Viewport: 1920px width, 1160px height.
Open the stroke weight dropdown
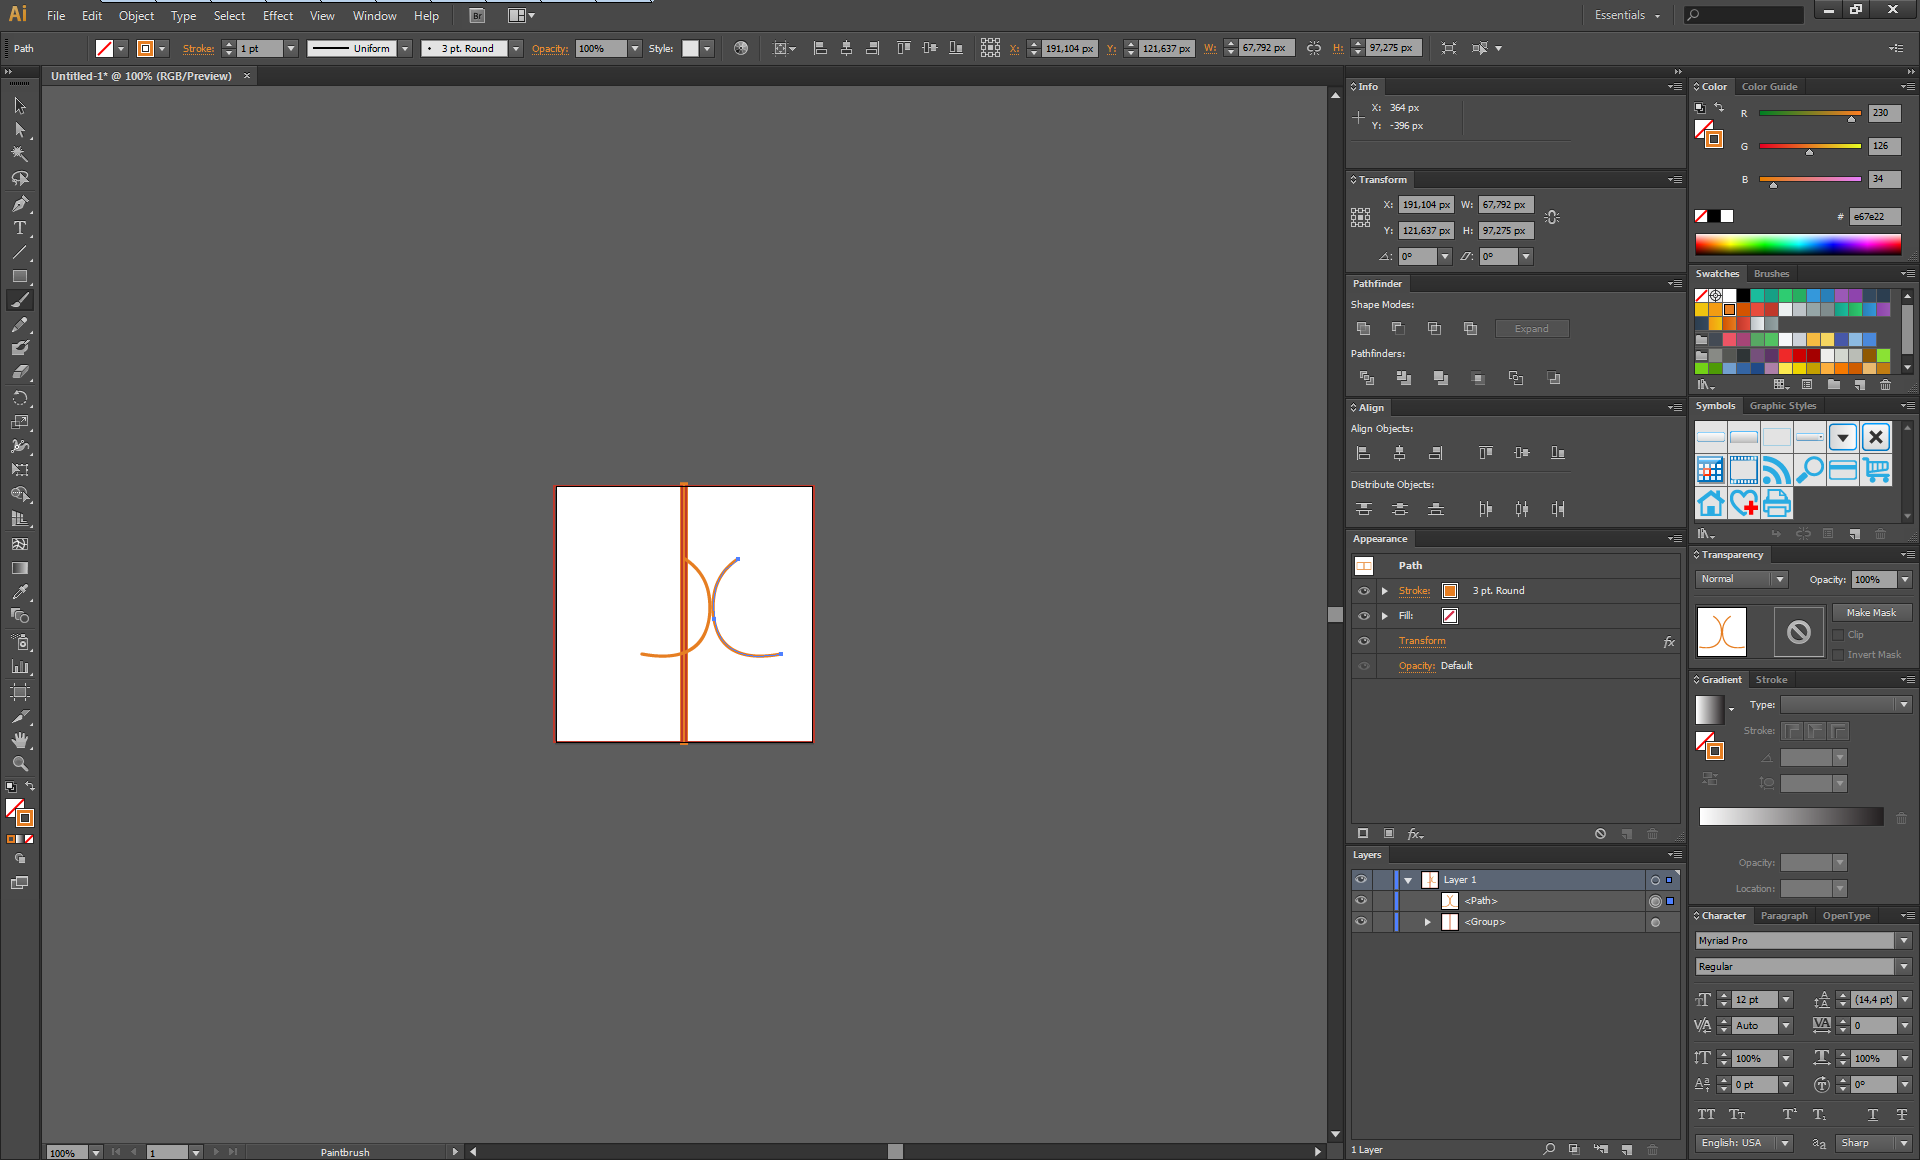(291, 48)
